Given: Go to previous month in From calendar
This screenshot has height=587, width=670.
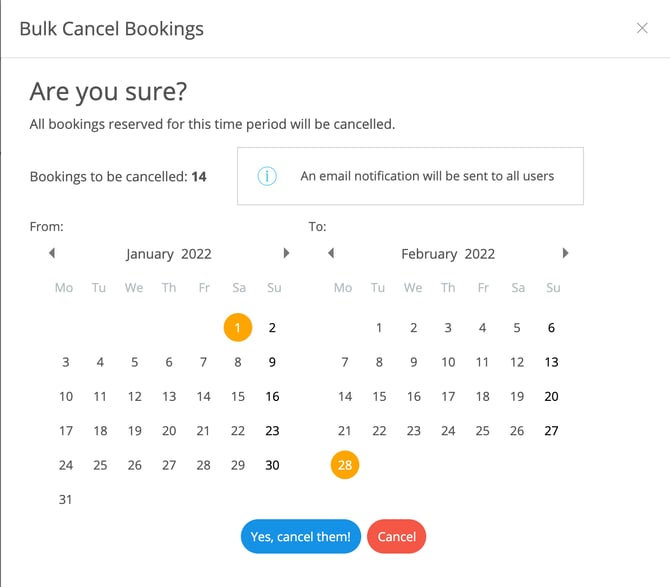Looking at the screenshot, I should click(52, 254).
